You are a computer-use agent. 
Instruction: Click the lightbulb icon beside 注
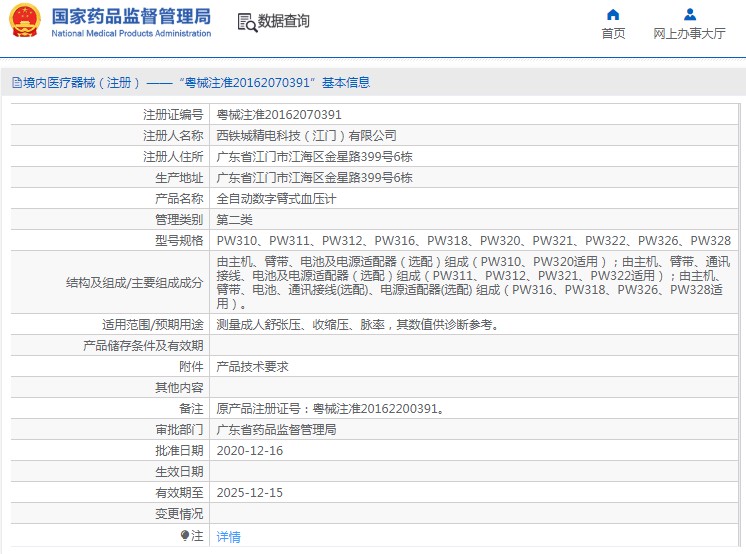click(x=185, y=535)
